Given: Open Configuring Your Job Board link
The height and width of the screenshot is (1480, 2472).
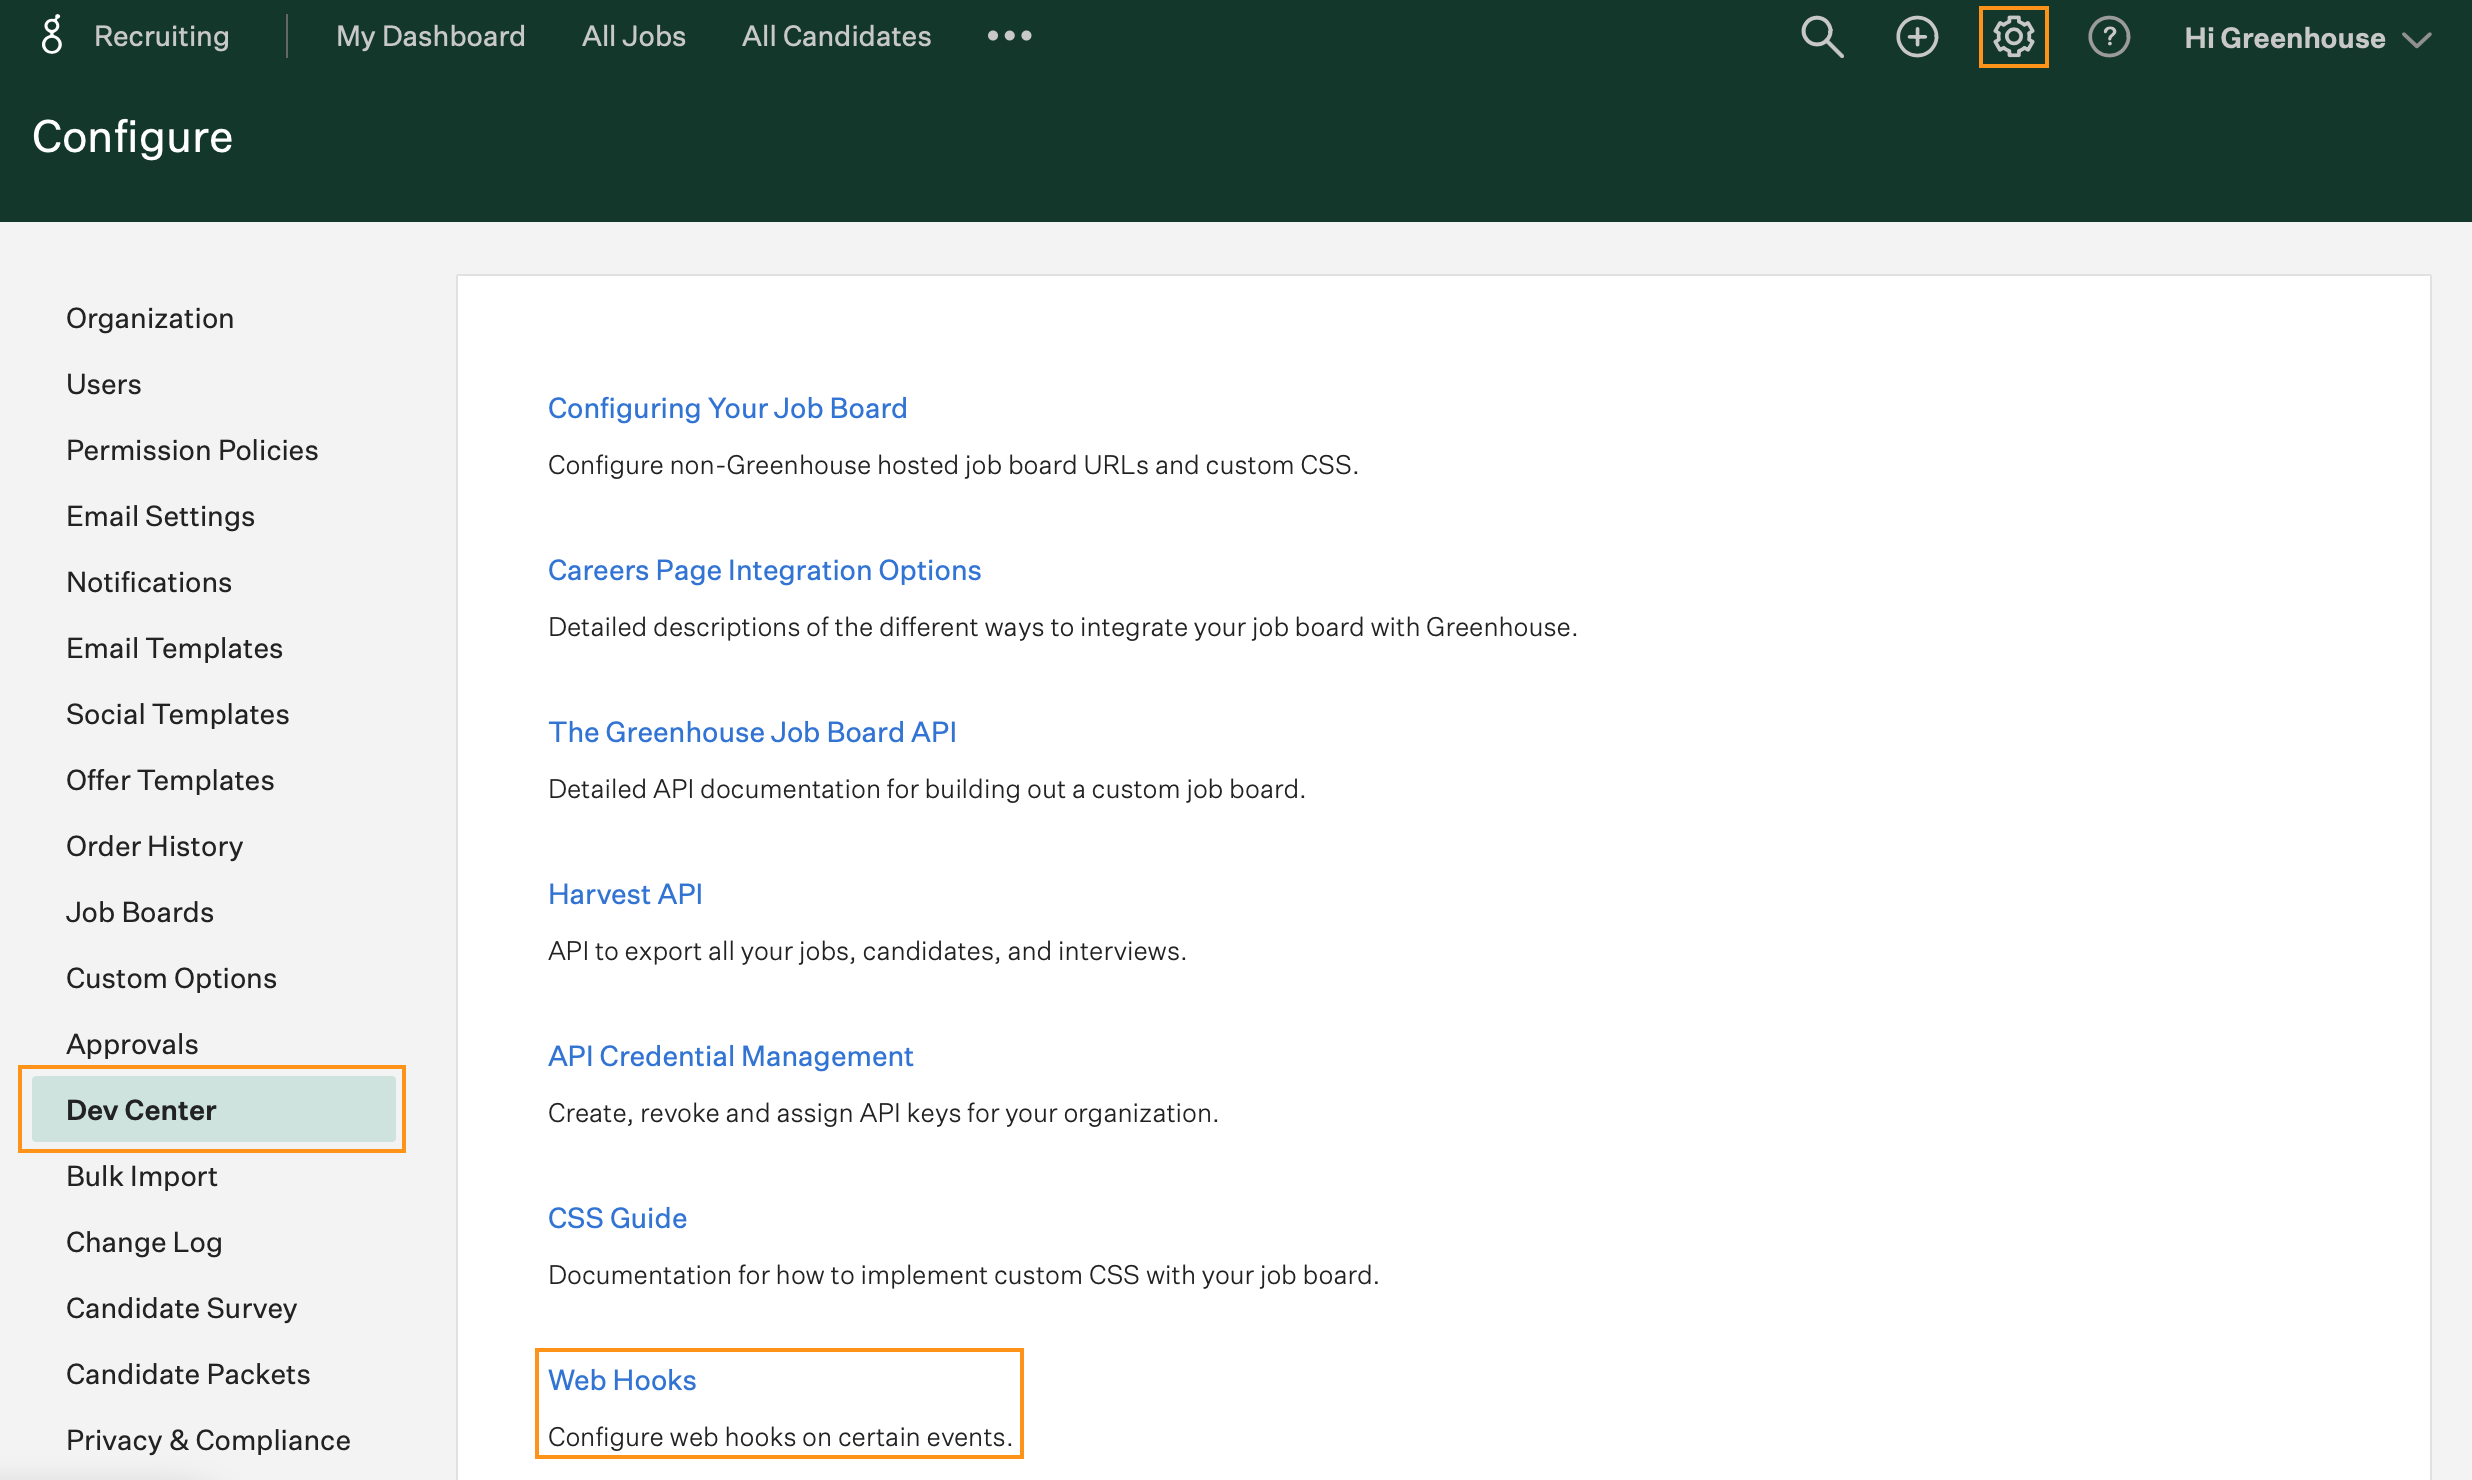Looking at the screenshot, I should pos(727,408).
